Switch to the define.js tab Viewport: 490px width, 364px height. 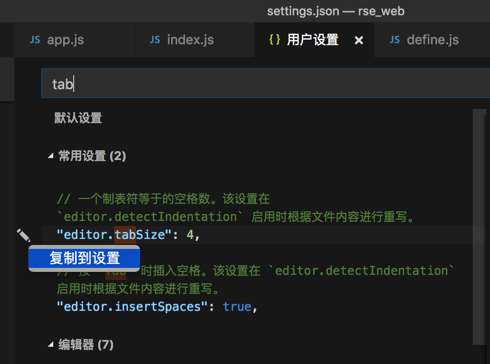(432, 40)
